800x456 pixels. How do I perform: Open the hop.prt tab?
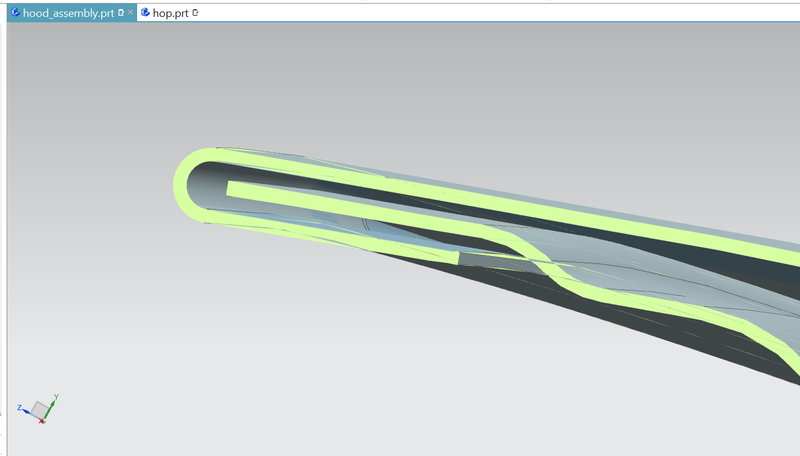pyautogui.click(x=170, y=13)
